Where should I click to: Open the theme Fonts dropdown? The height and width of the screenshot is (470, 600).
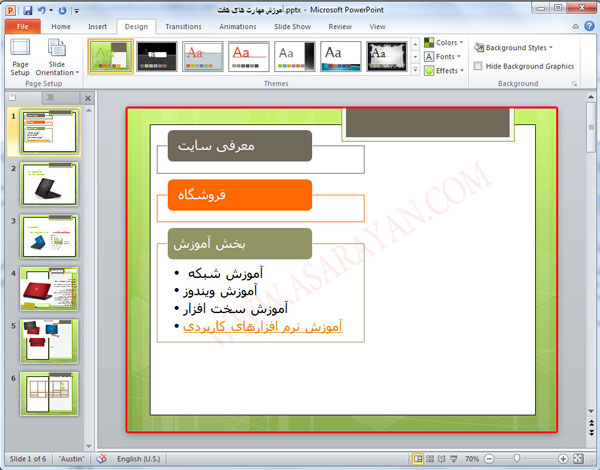tap(441, 57)
